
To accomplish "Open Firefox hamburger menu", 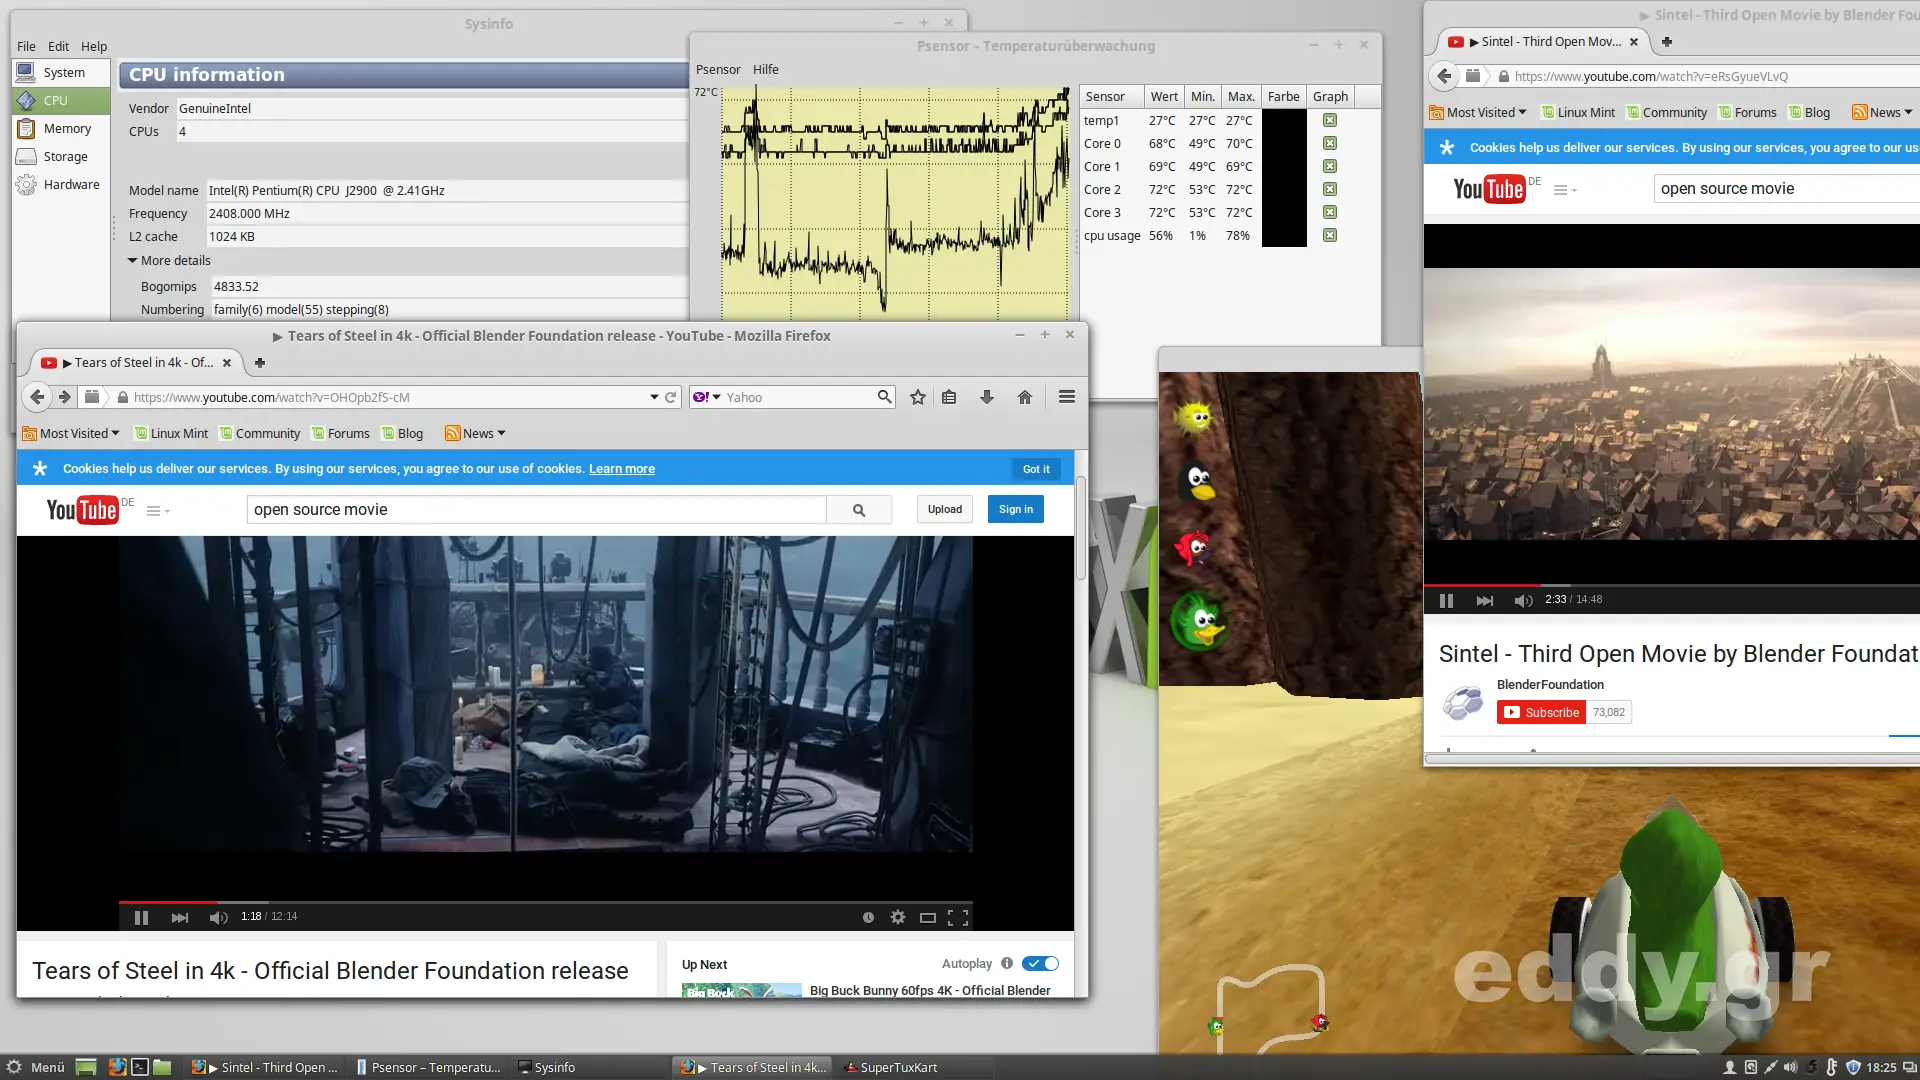I will (1067, 397).
